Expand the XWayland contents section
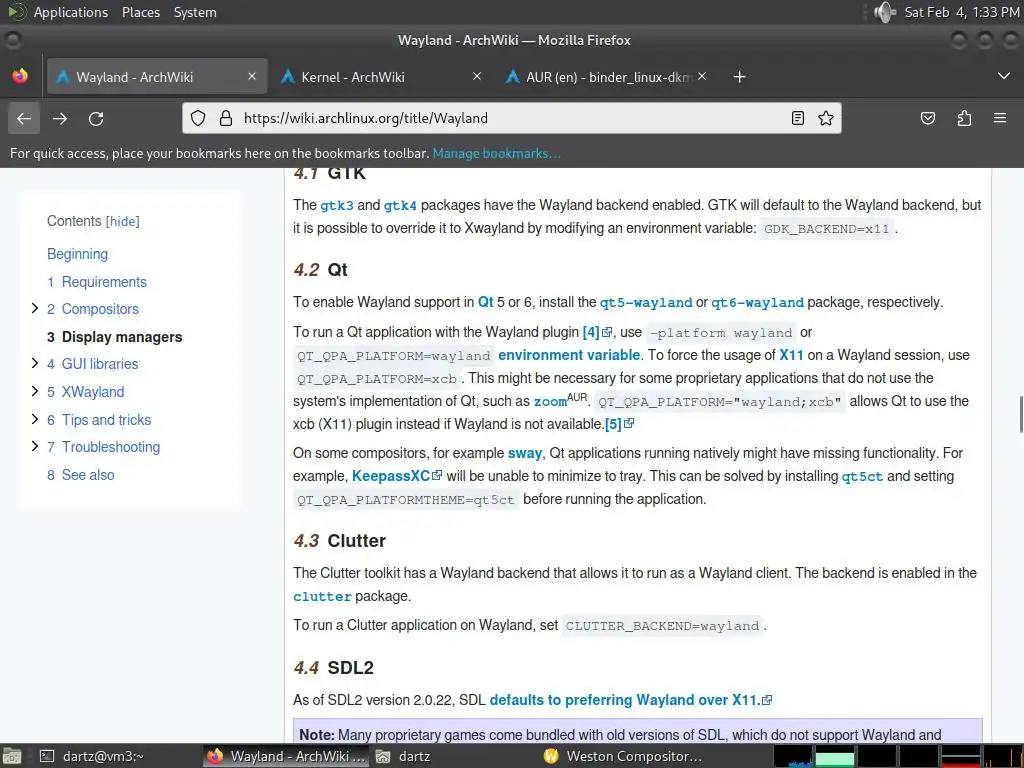Screen dimensions: 1024x768 coord(35,391)
